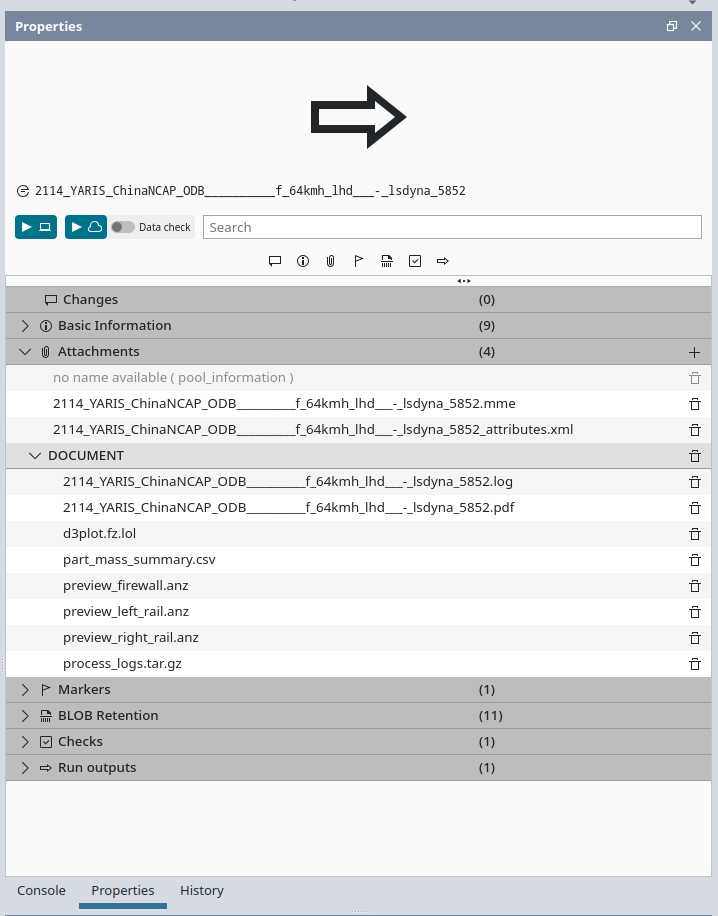Jump to Run outputs via arrow toolbar icon
The image size is (718, 916).
pos(443,261)
